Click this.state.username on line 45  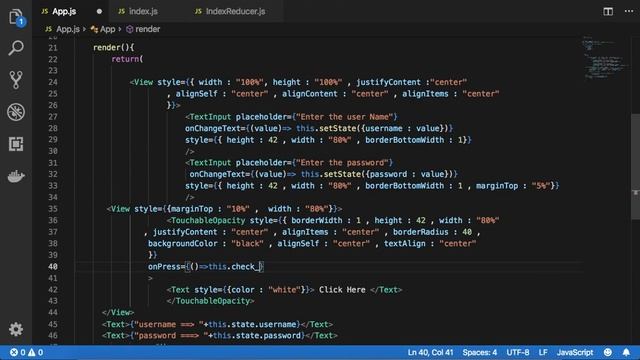(x=252, y=324)
